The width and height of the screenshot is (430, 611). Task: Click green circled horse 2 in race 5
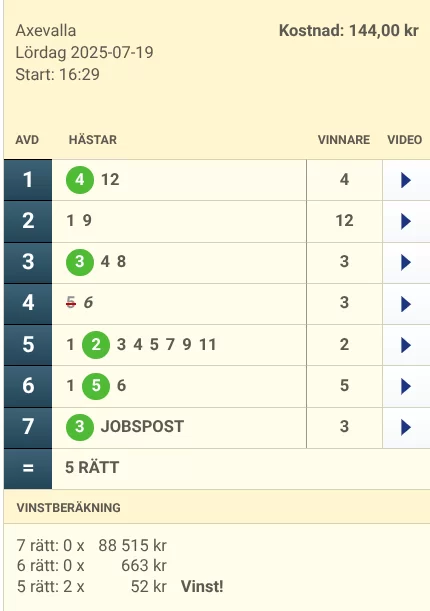pos(96,345)
